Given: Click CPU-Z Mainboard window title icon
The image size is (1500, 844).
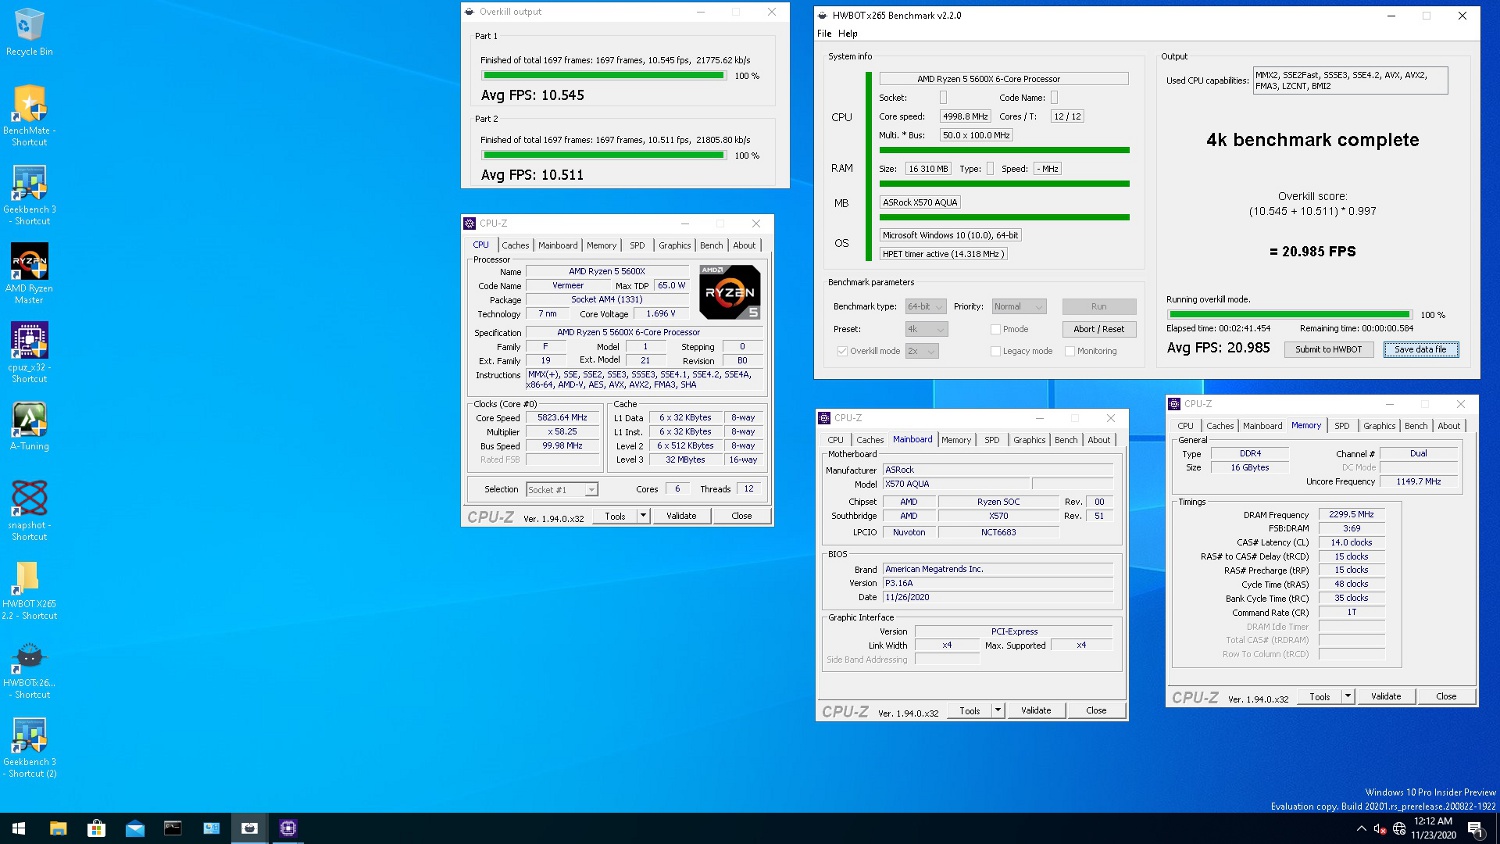Looking at the screenshot, I should (x=824, y=418).
